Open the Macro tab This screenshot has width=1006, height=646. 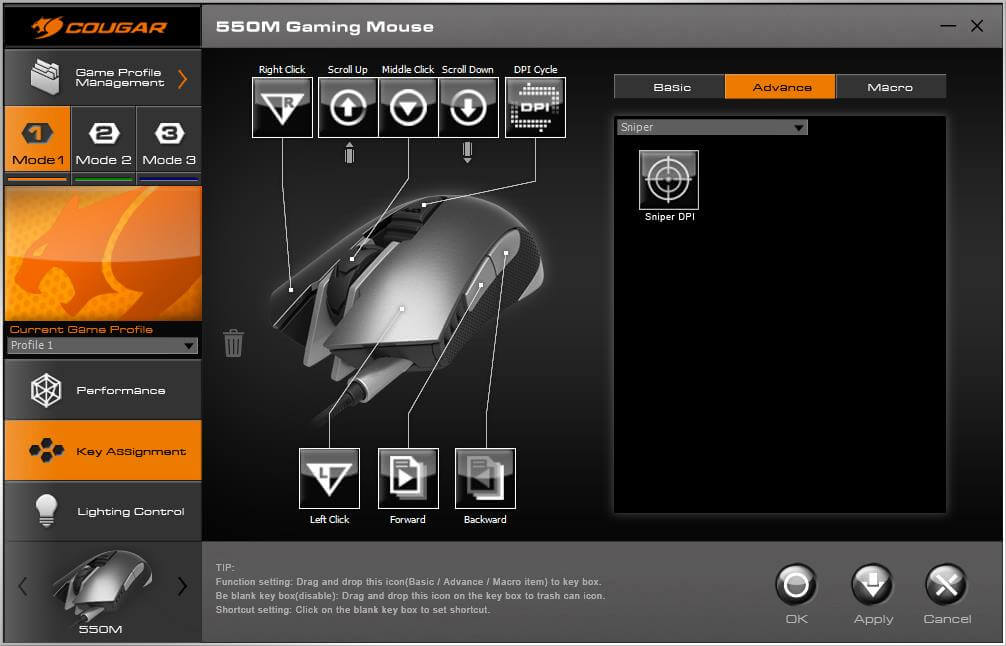(x=889, y=87)
